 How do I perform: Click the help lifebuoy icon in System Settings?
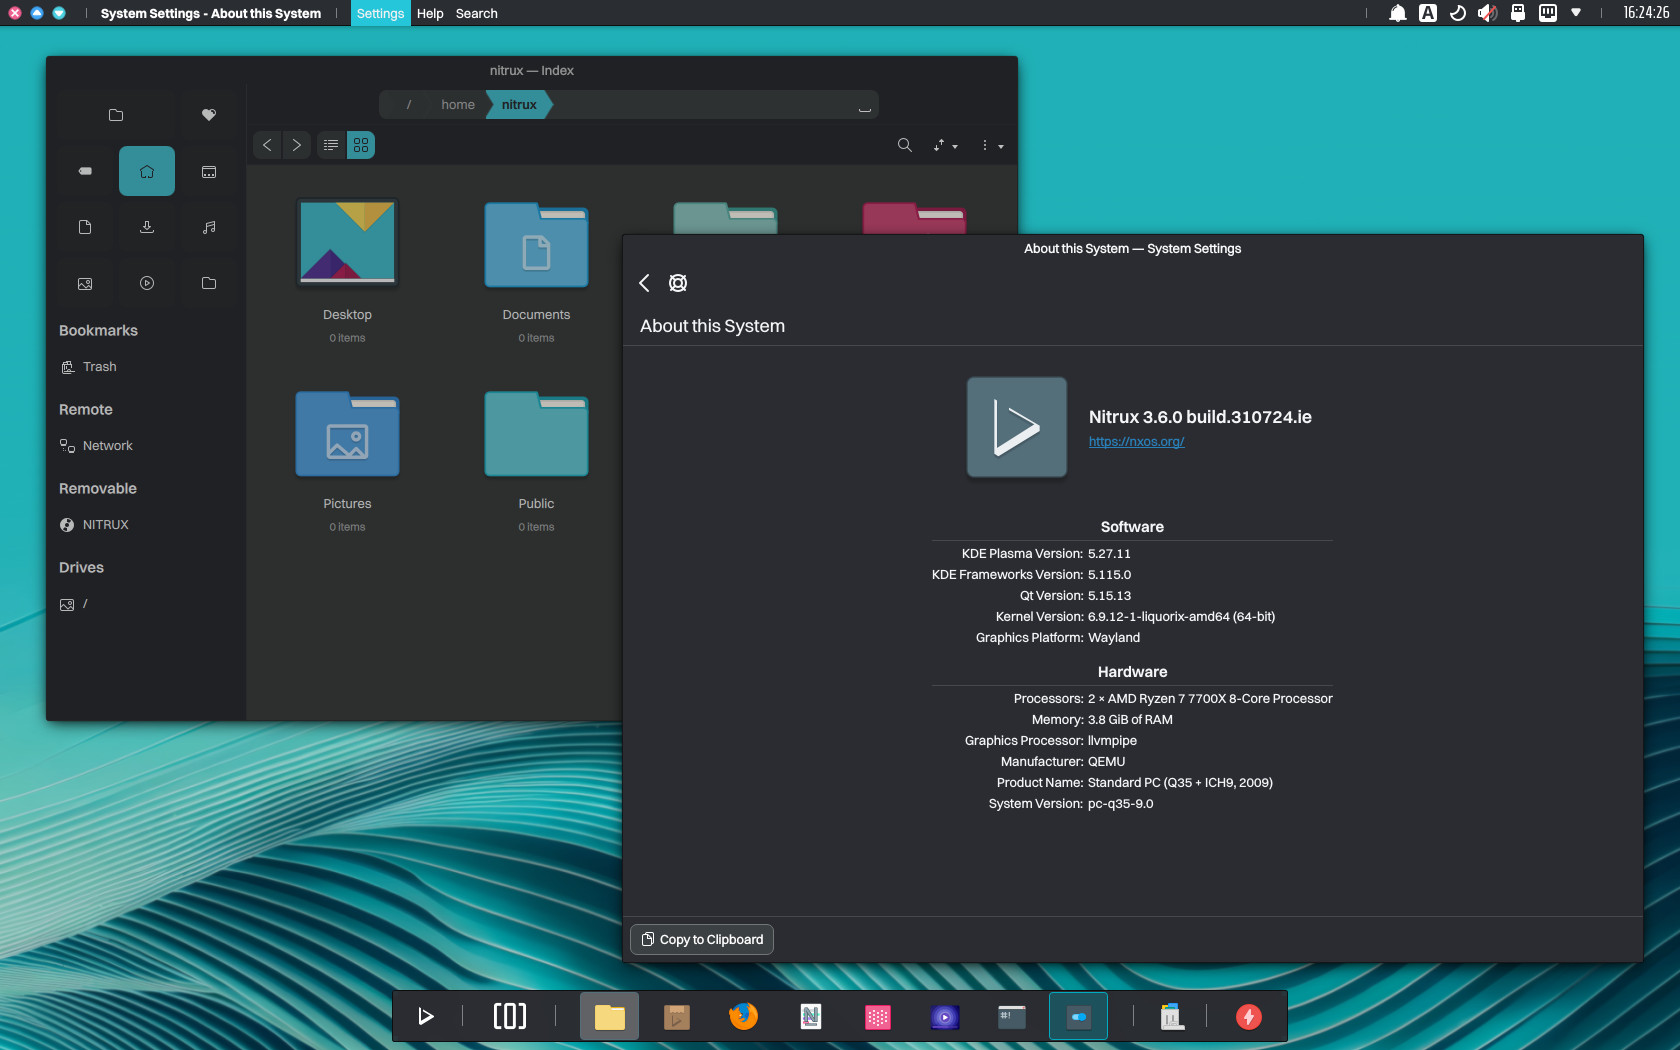[678, 283]
